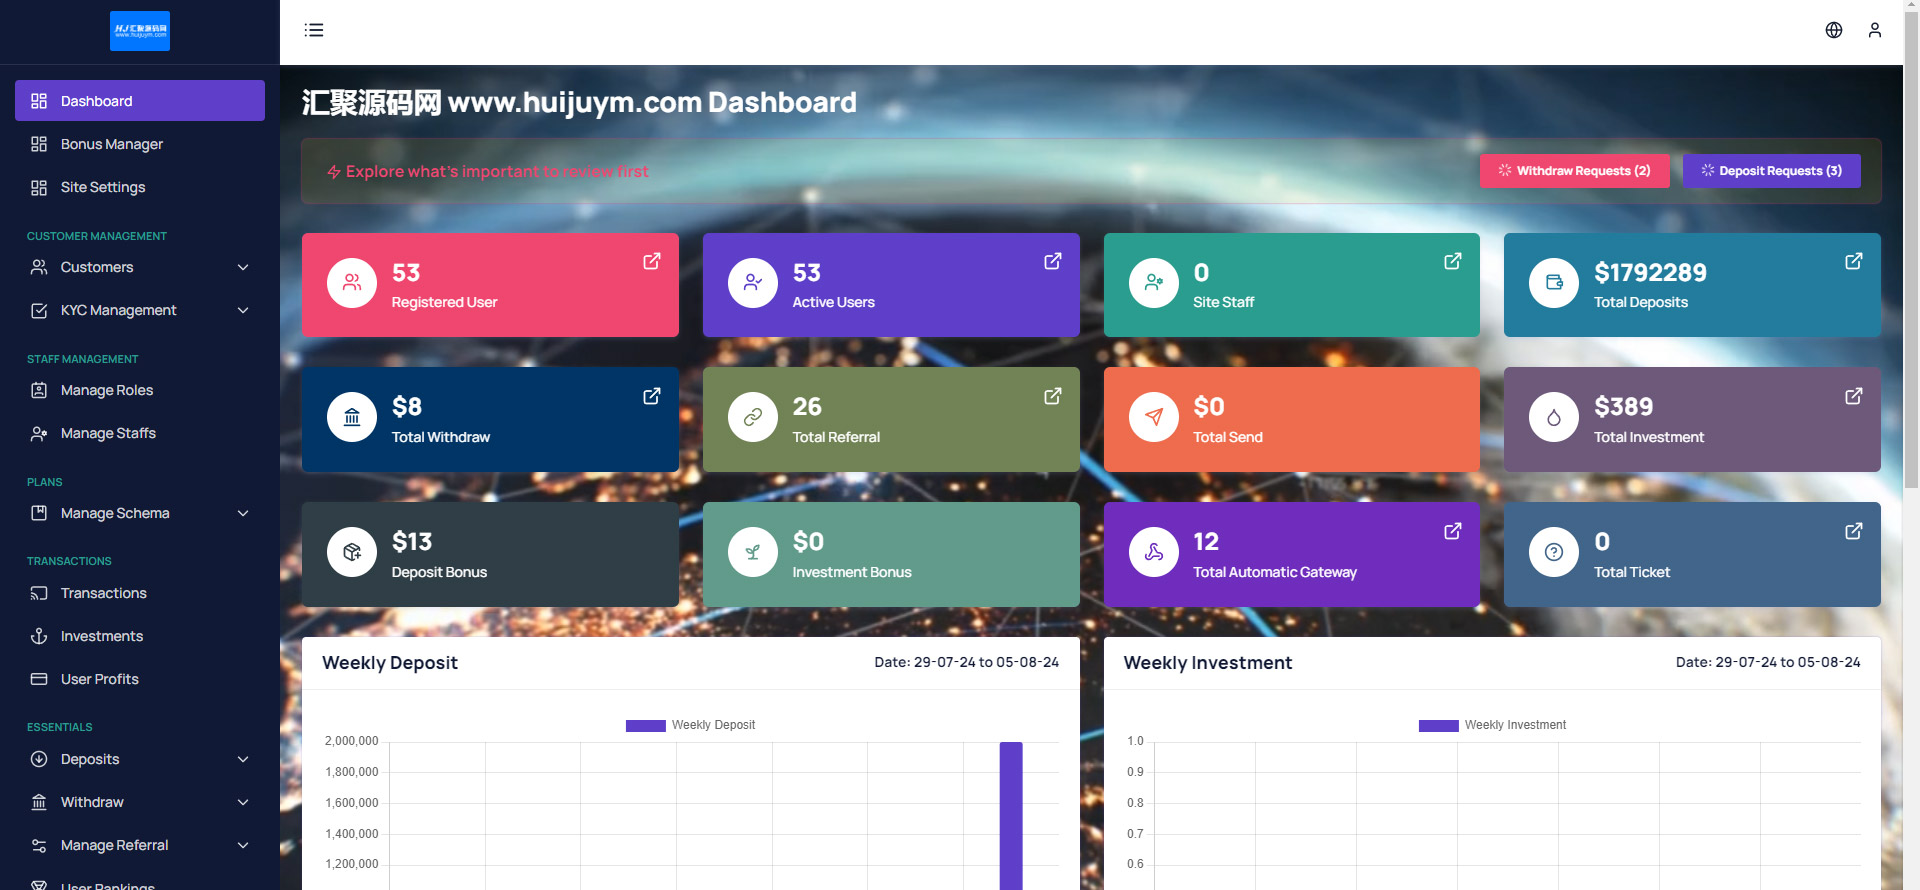Click the Automatic Gateway webhook icon
Viewport: 1920px width, 890px height.
click(x=1154, y=552)
